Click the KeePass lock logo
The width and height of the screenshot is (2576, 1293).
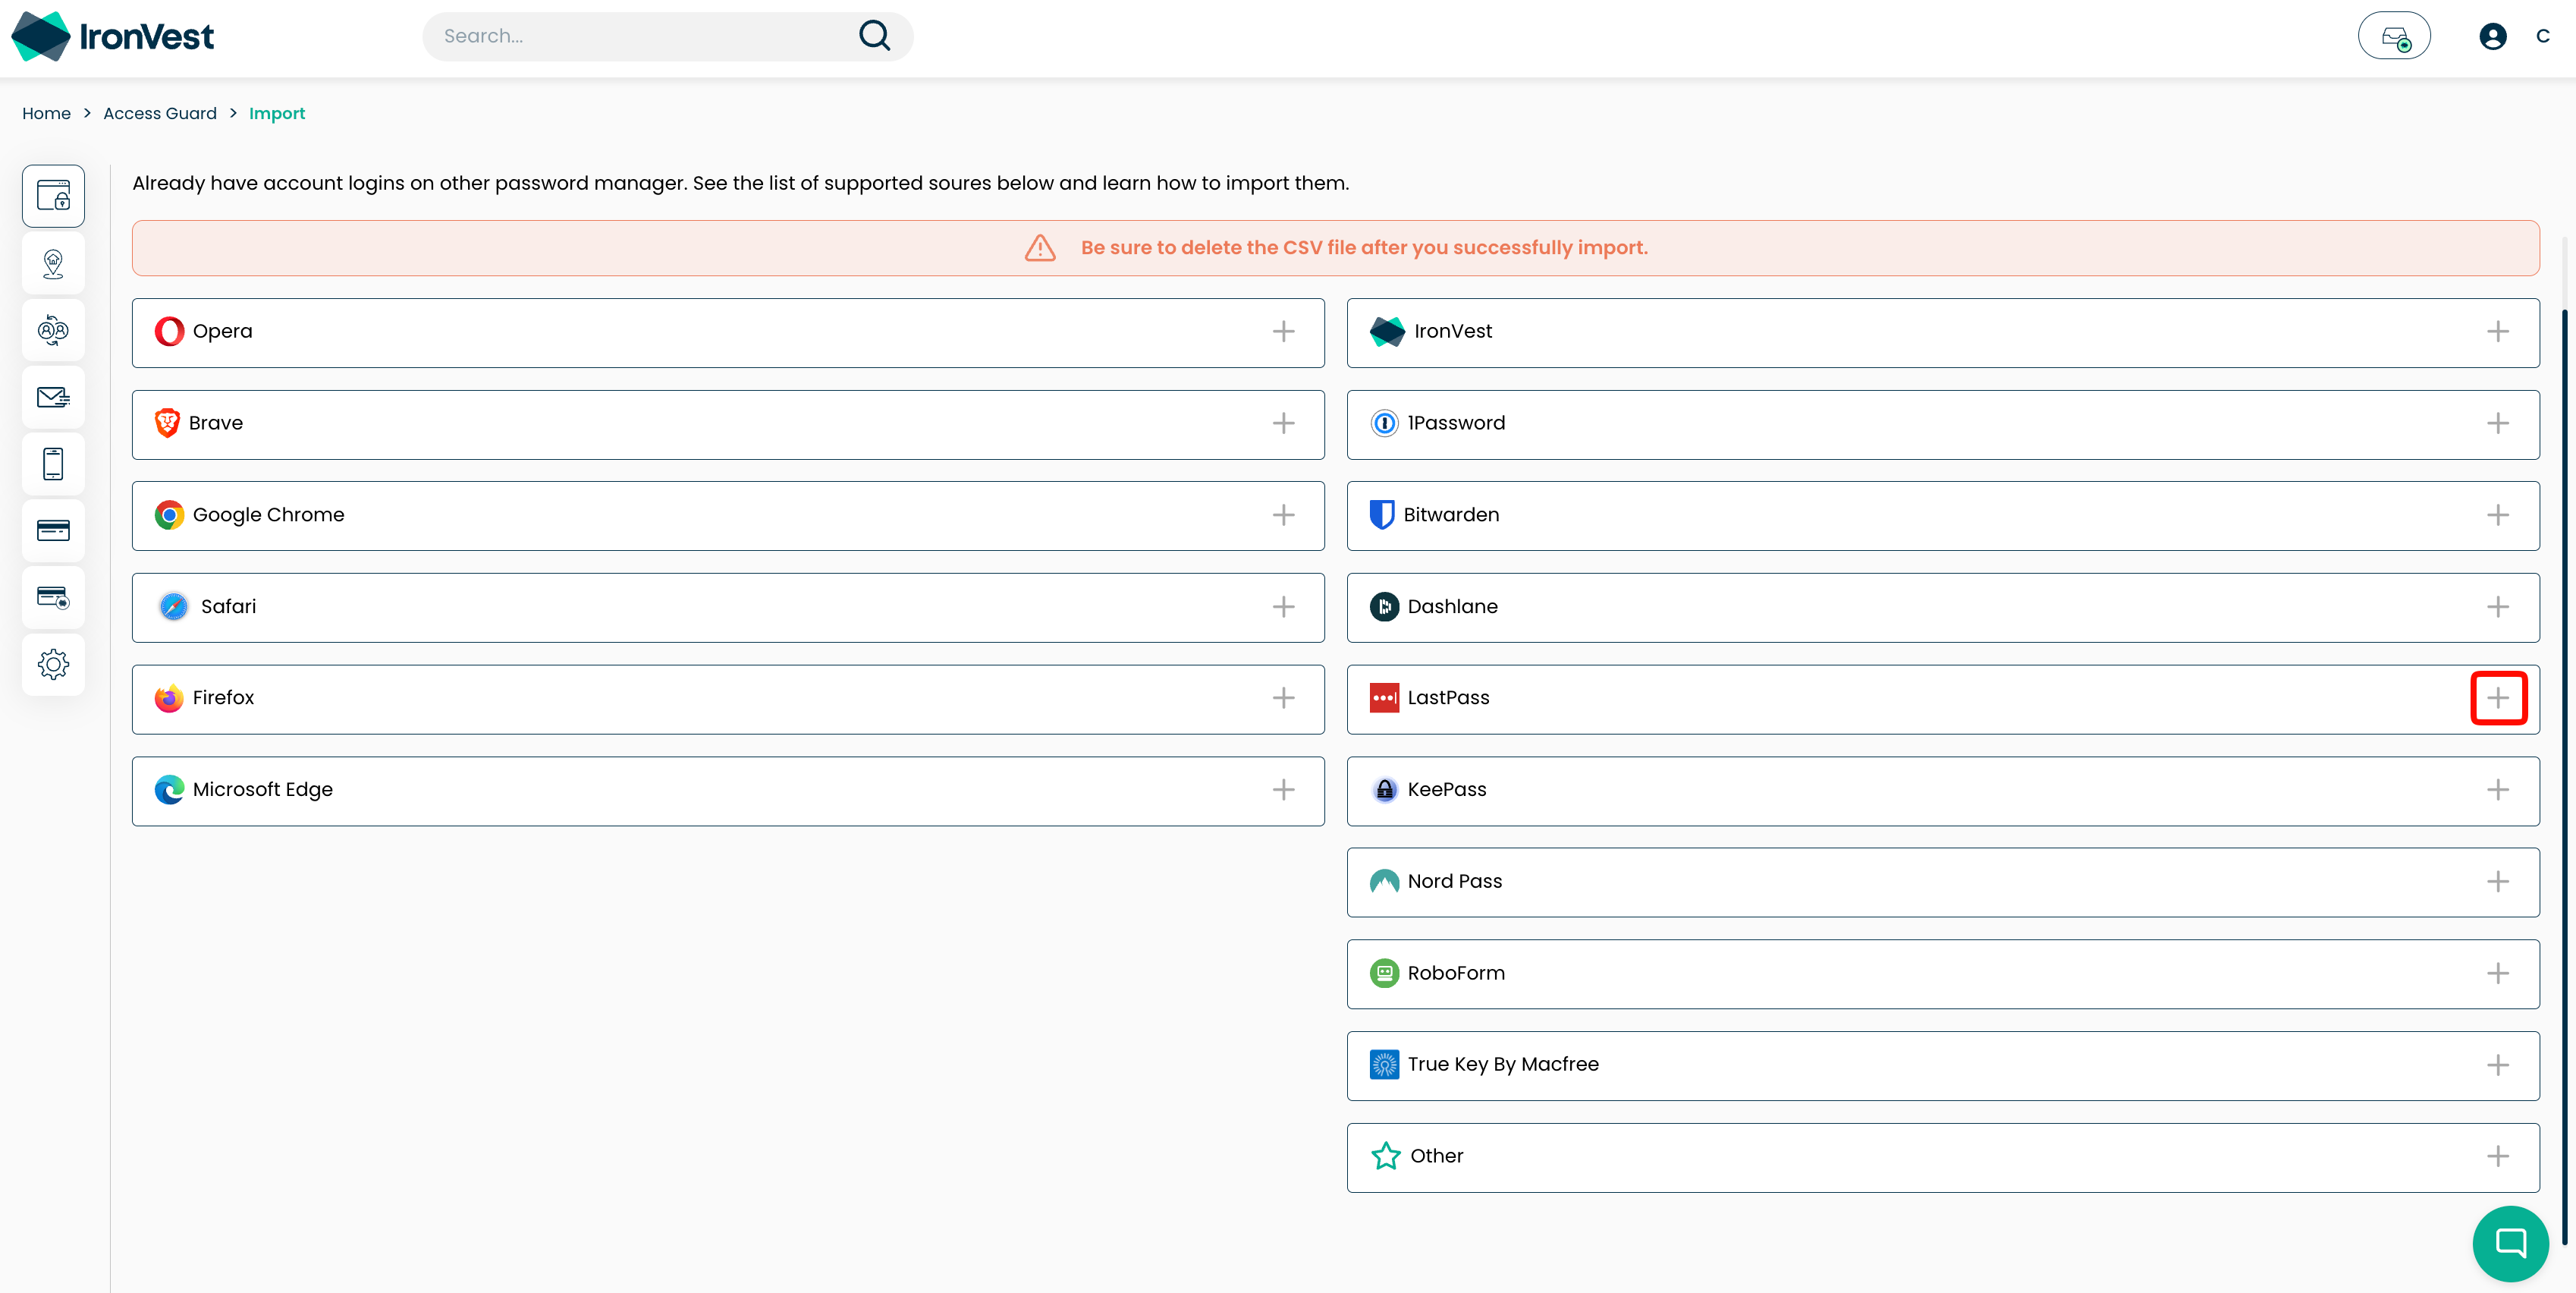point(1384,790)
